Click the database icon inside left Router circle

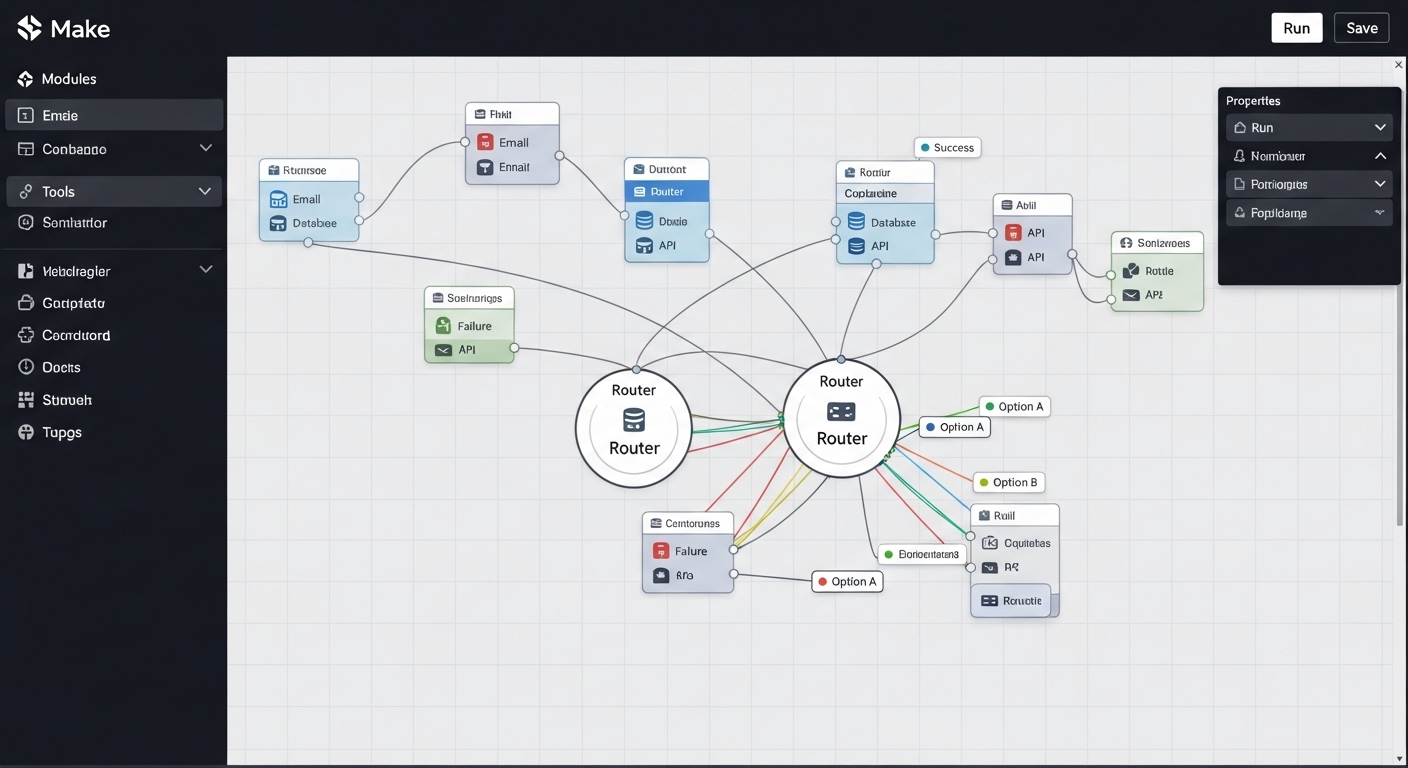(633, 419)
